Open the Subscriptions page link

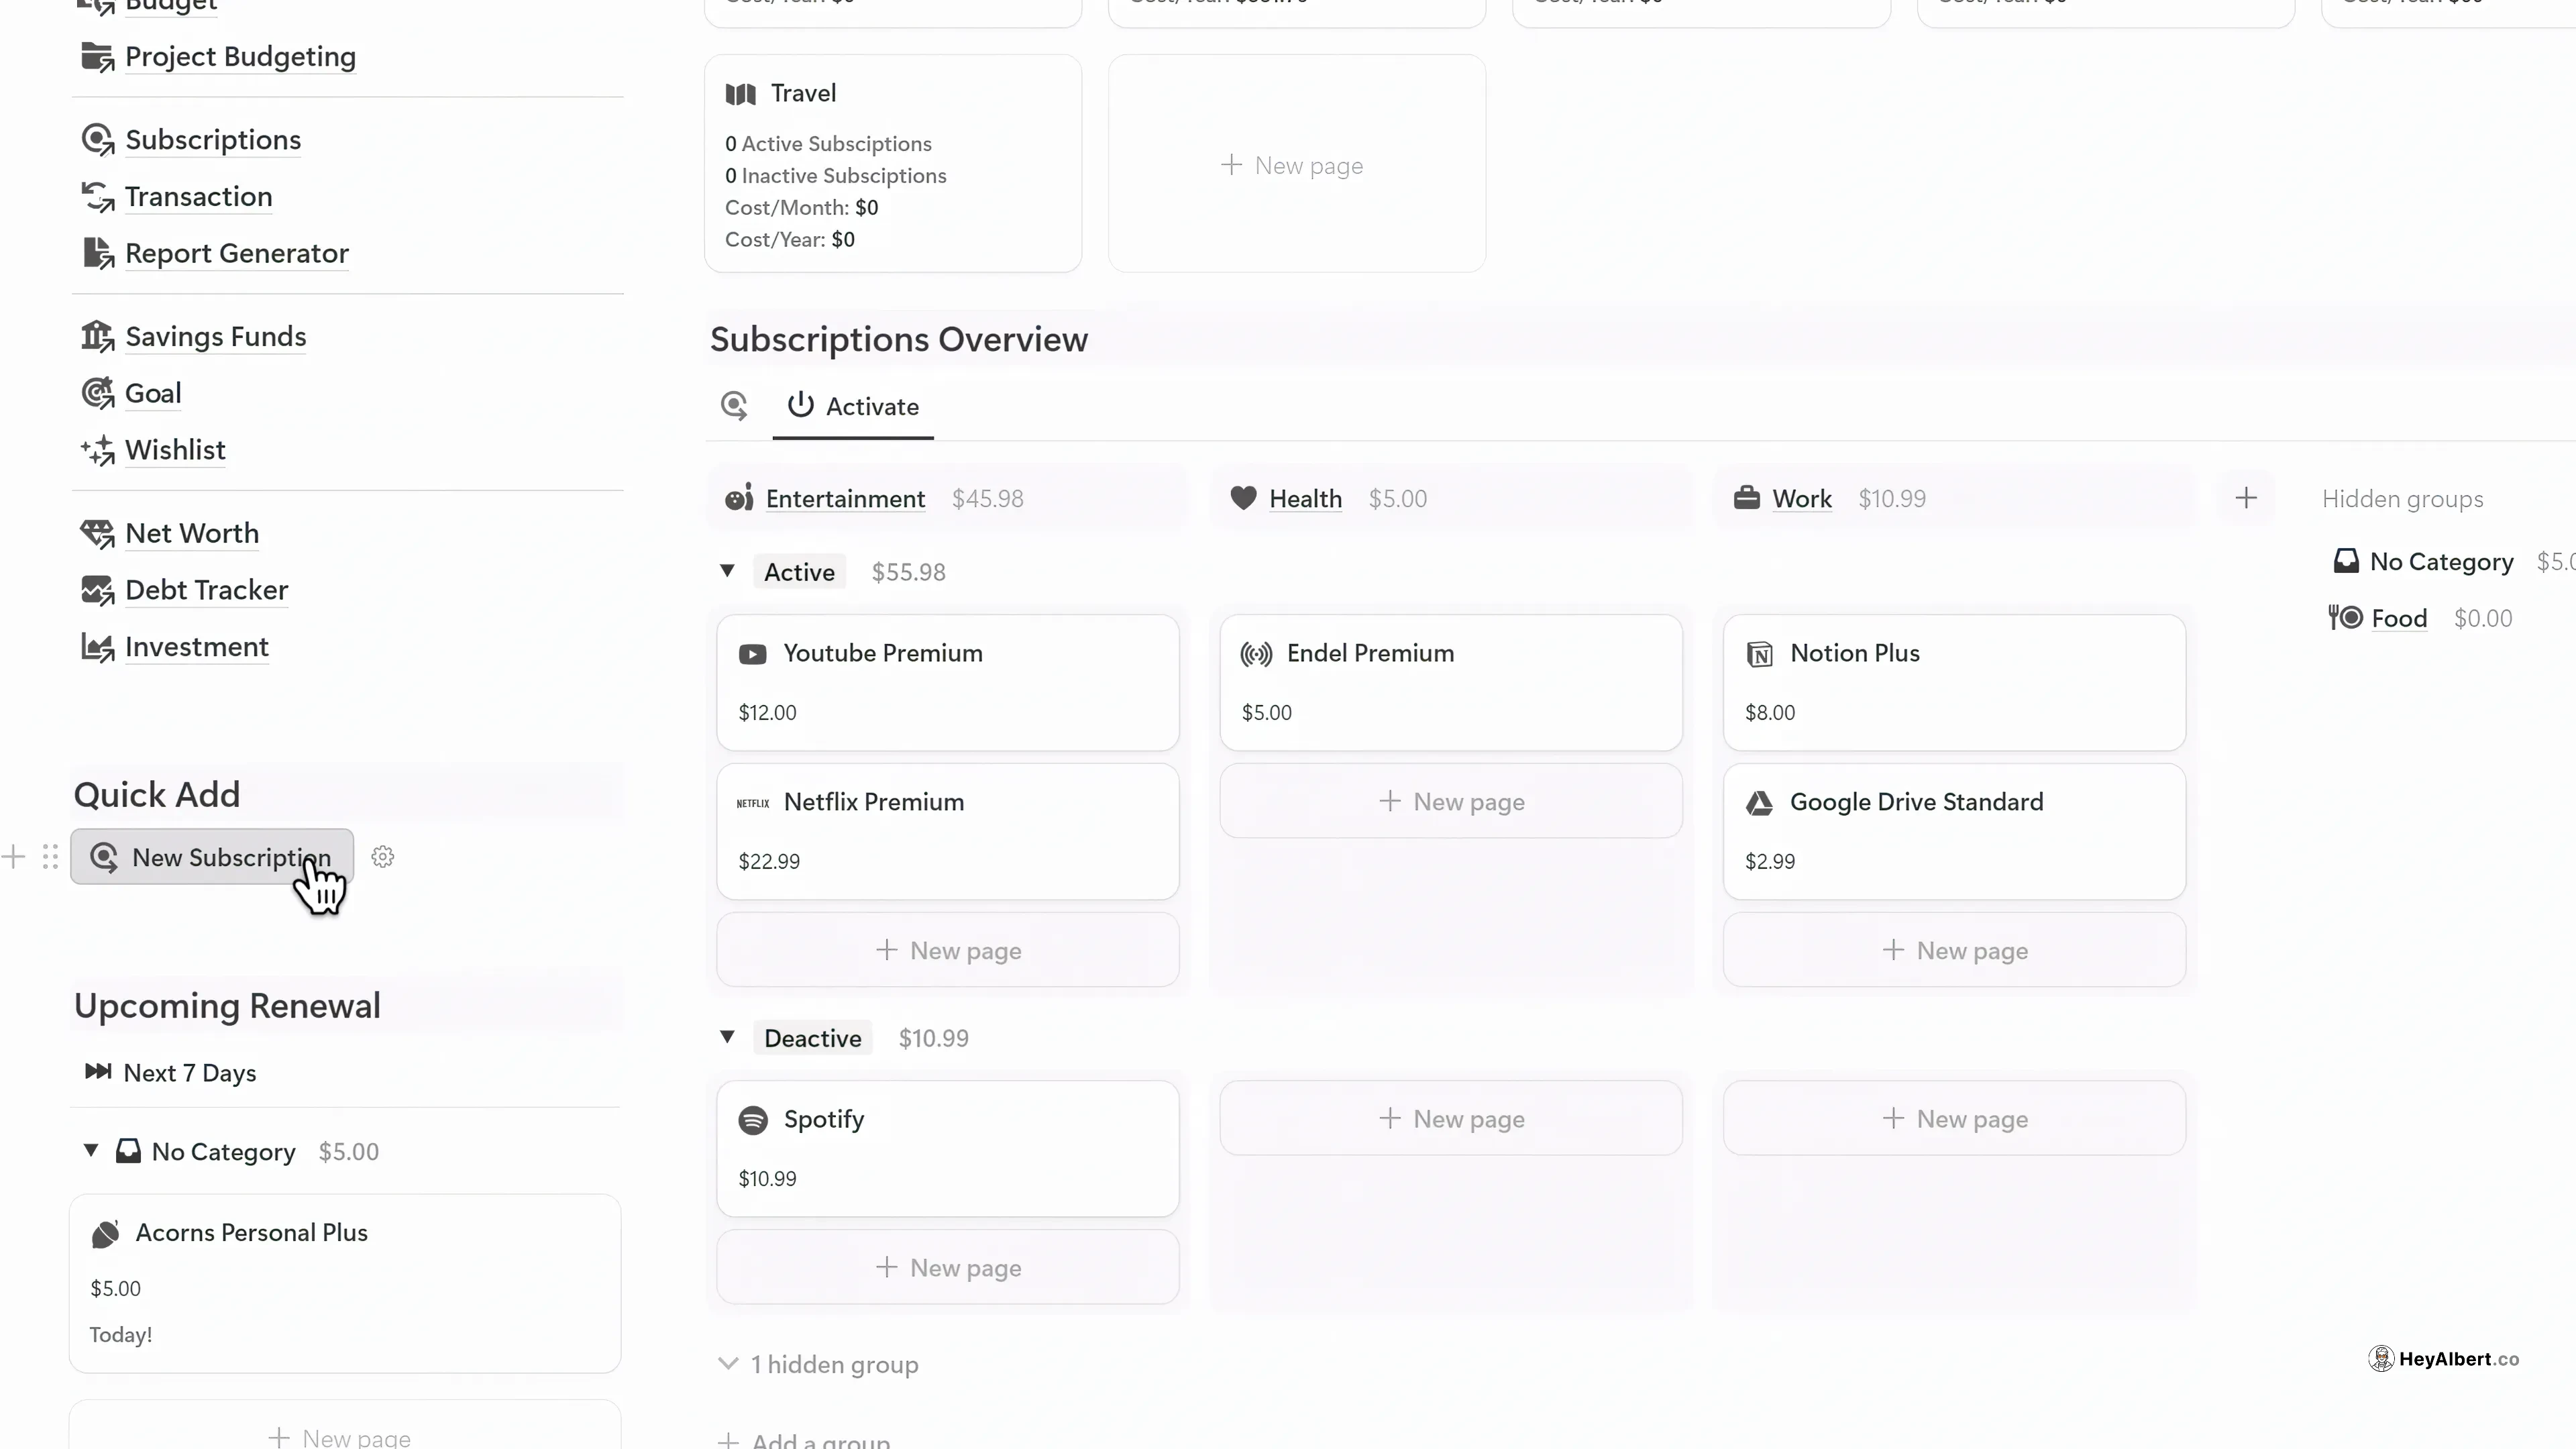point(213,140)
